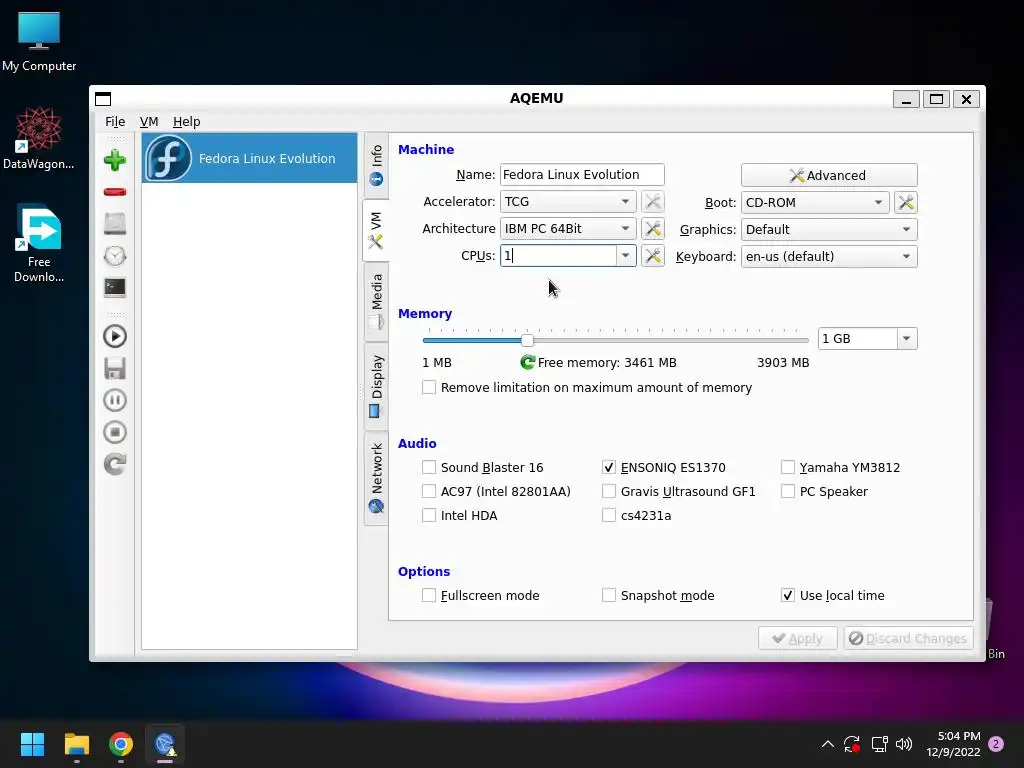Click the red minus delete VM icon
The width and height of the screenshot is (1024, 768).
pyautogui.click(x=115, y=192)
